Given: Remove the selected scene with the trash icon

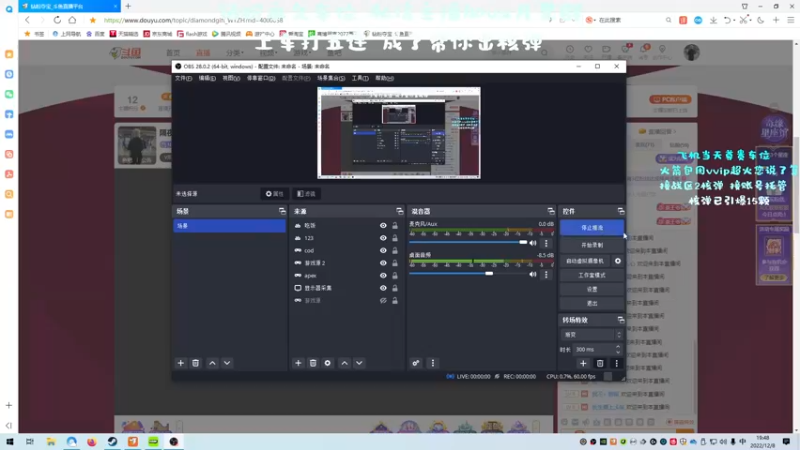Looking at the screenshot, I should click(195, 363).
